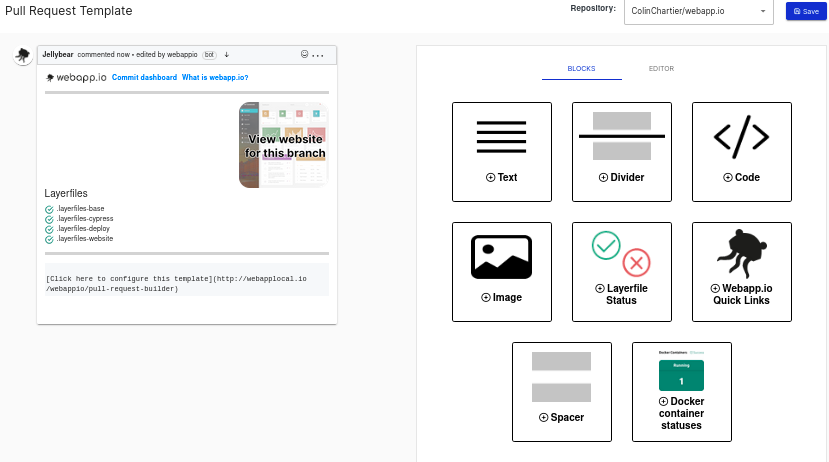Click the configure this template code block

[x=187, y=280]
